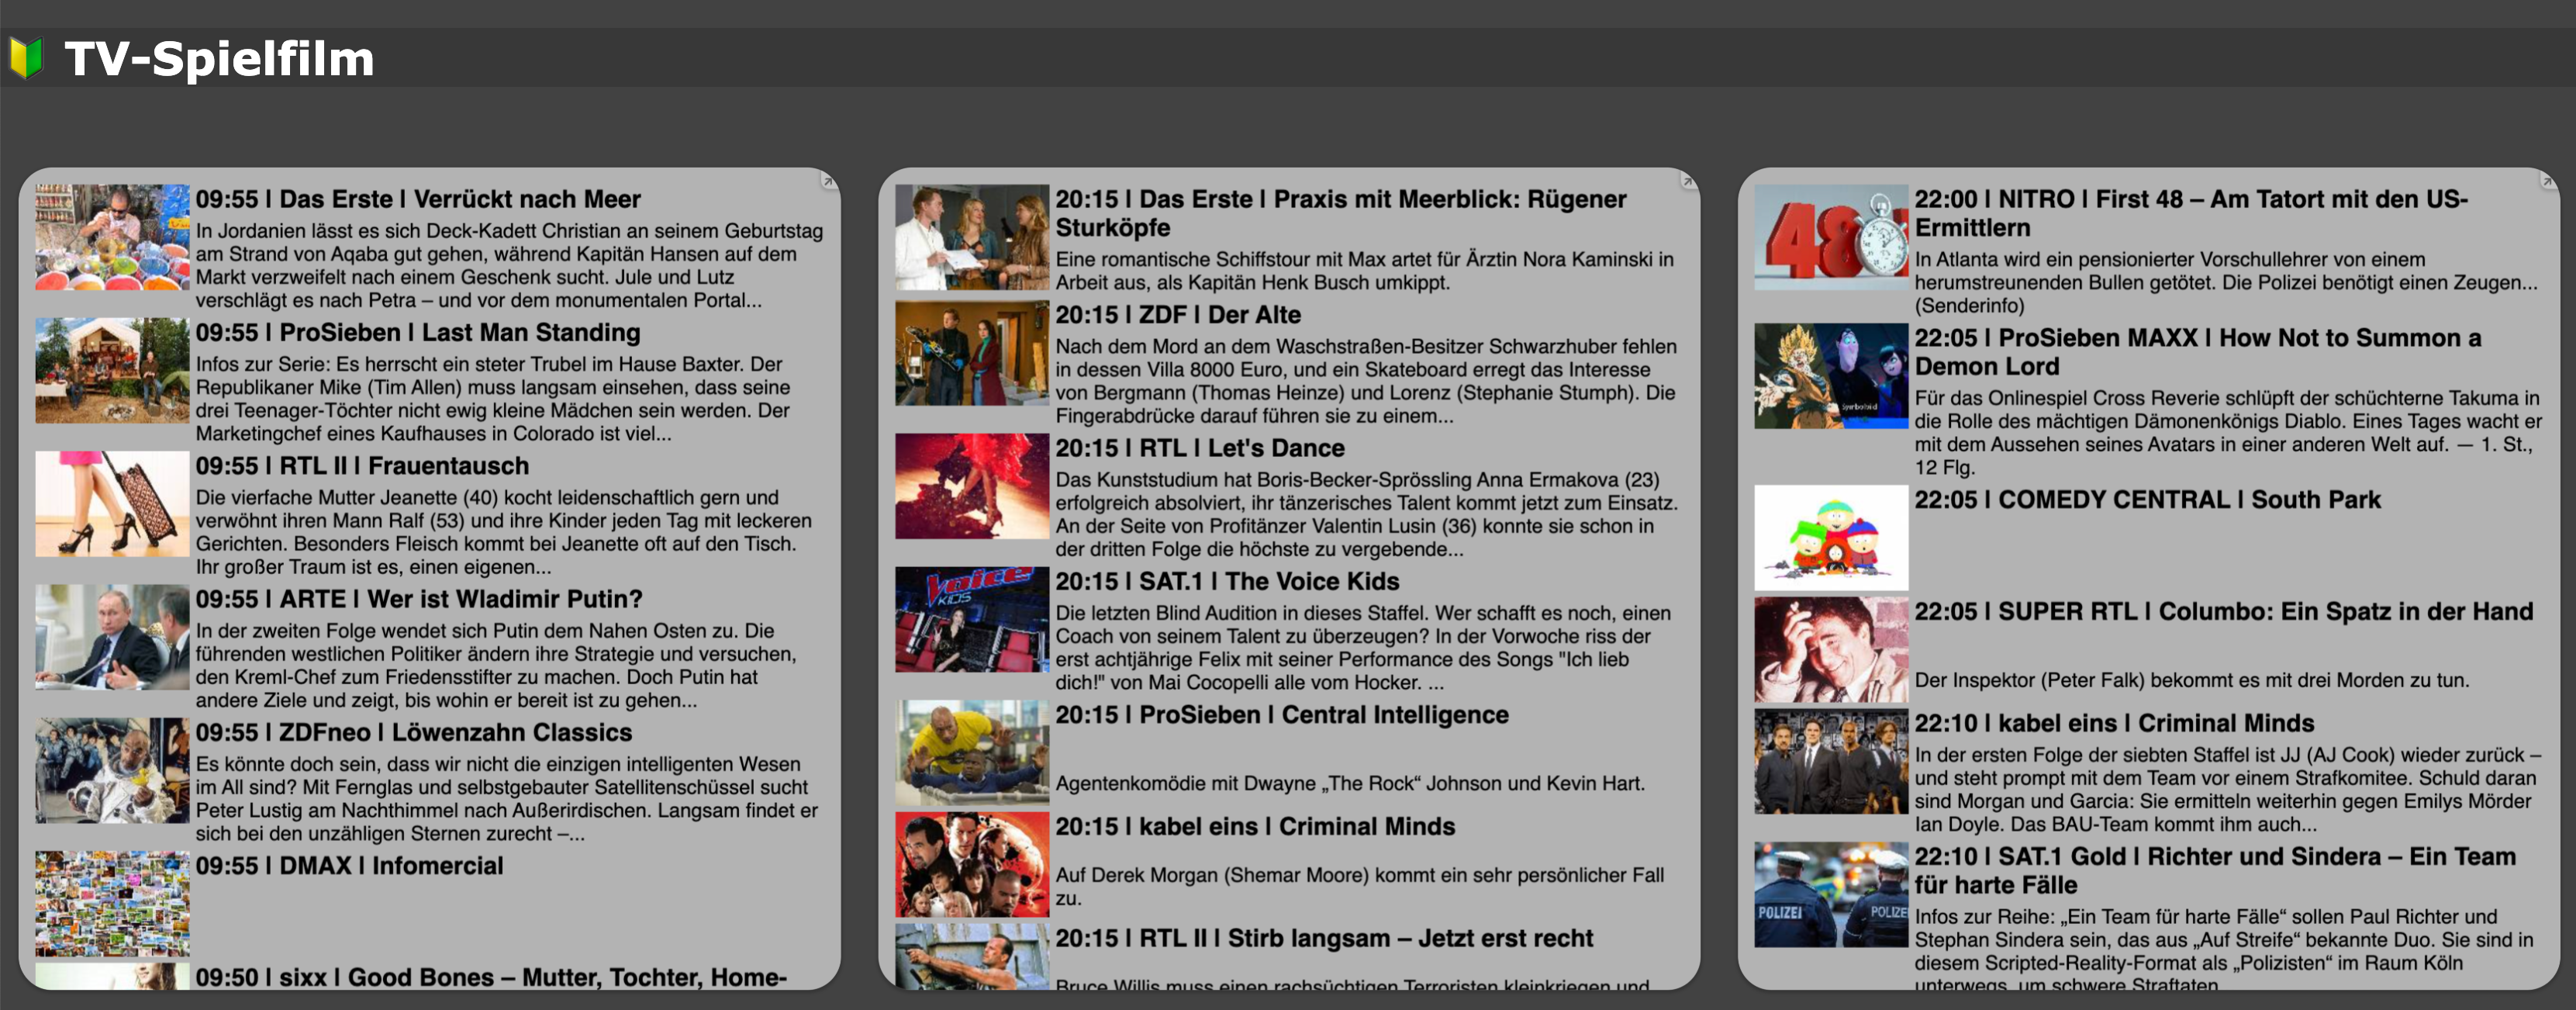This screenshot has height=1010, width=2576.
Task: Open the expand arrow icon on the 22:00 panel
Action: (2548, 181)
